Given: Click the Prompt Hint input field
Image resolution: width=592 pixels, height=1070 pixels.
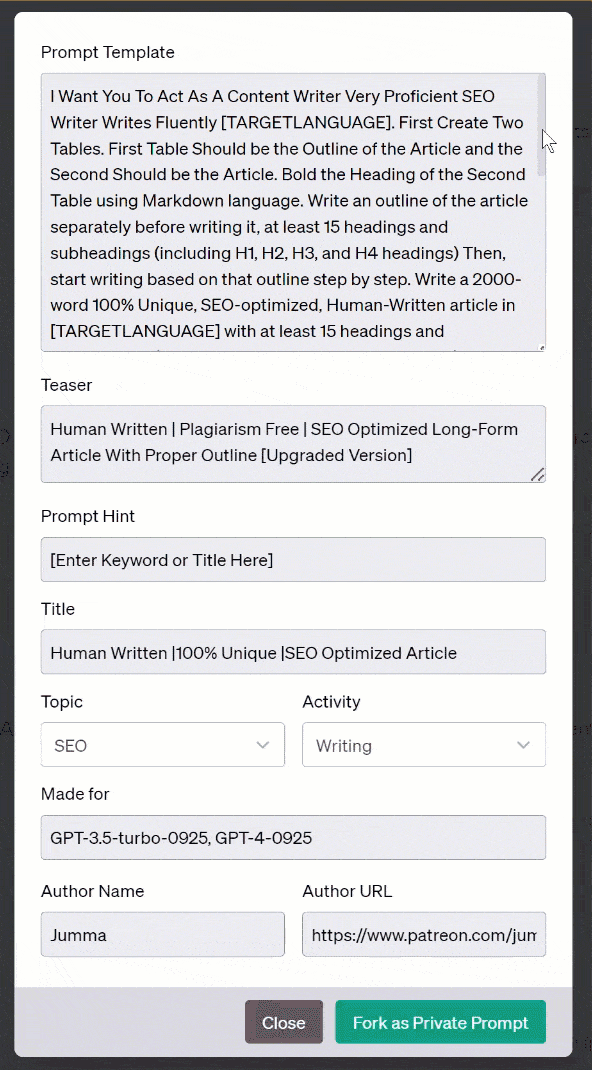Looking at the screenshot, I should (x=293, y=560).
